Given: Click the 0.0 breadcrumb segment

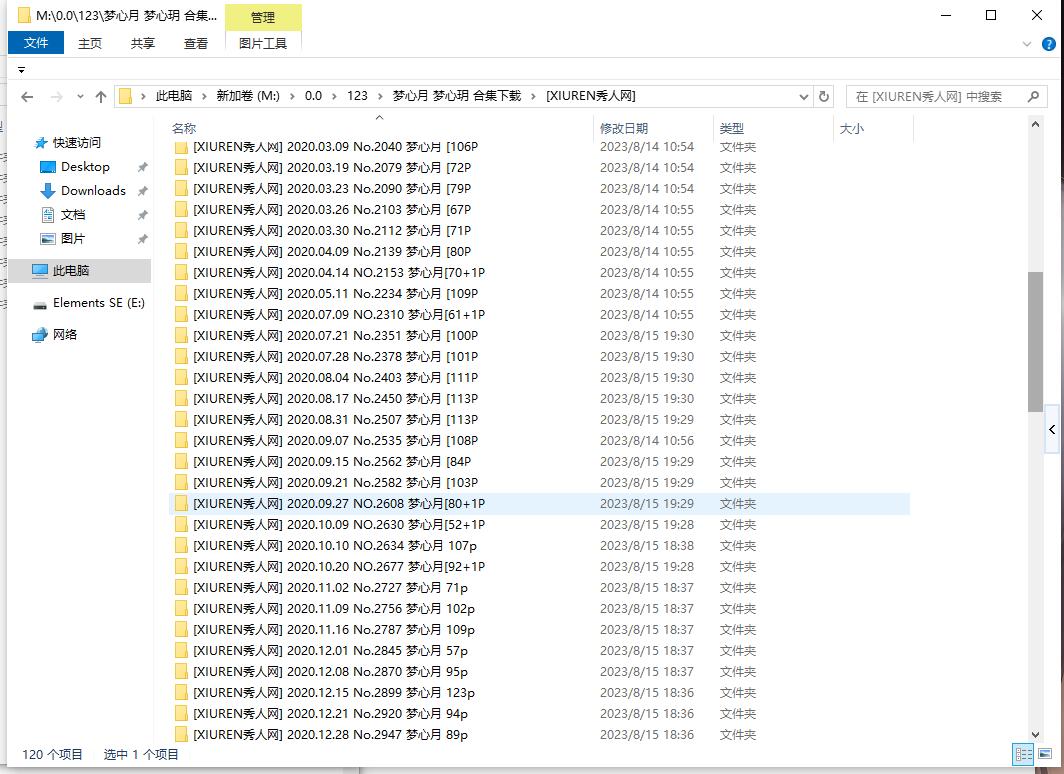Looking at the screenshot, I should coord(313,96).
